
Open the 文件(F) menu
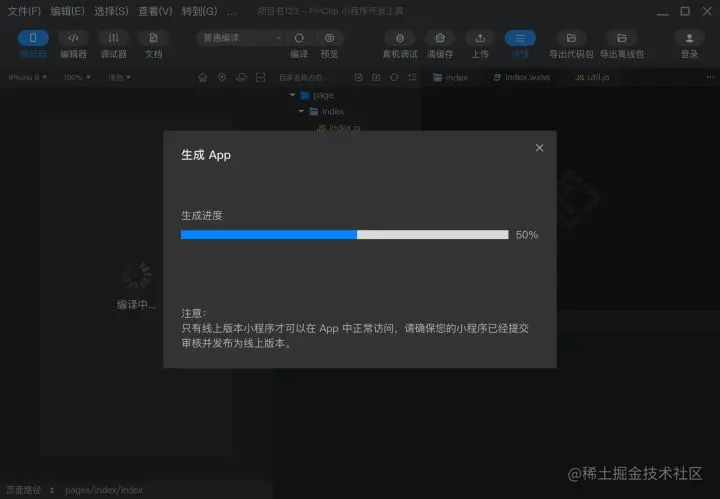point(24,11)
